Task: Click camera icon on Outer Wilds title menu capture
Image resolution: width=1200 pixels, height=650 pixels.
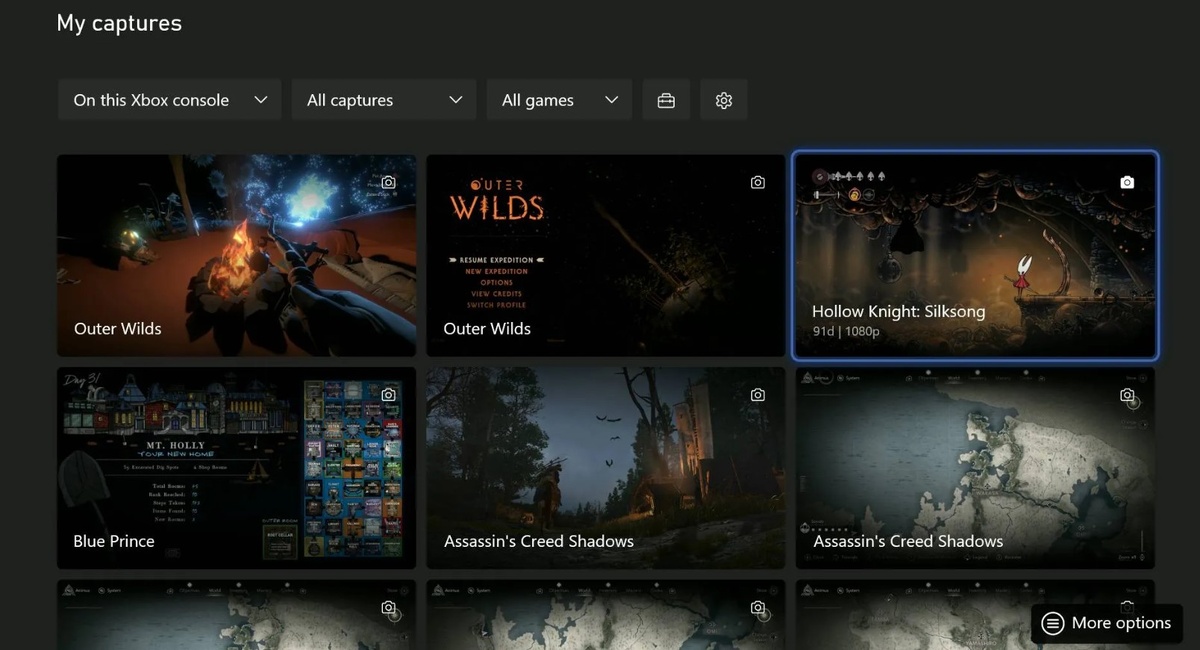Action: [x=758, y=182]
